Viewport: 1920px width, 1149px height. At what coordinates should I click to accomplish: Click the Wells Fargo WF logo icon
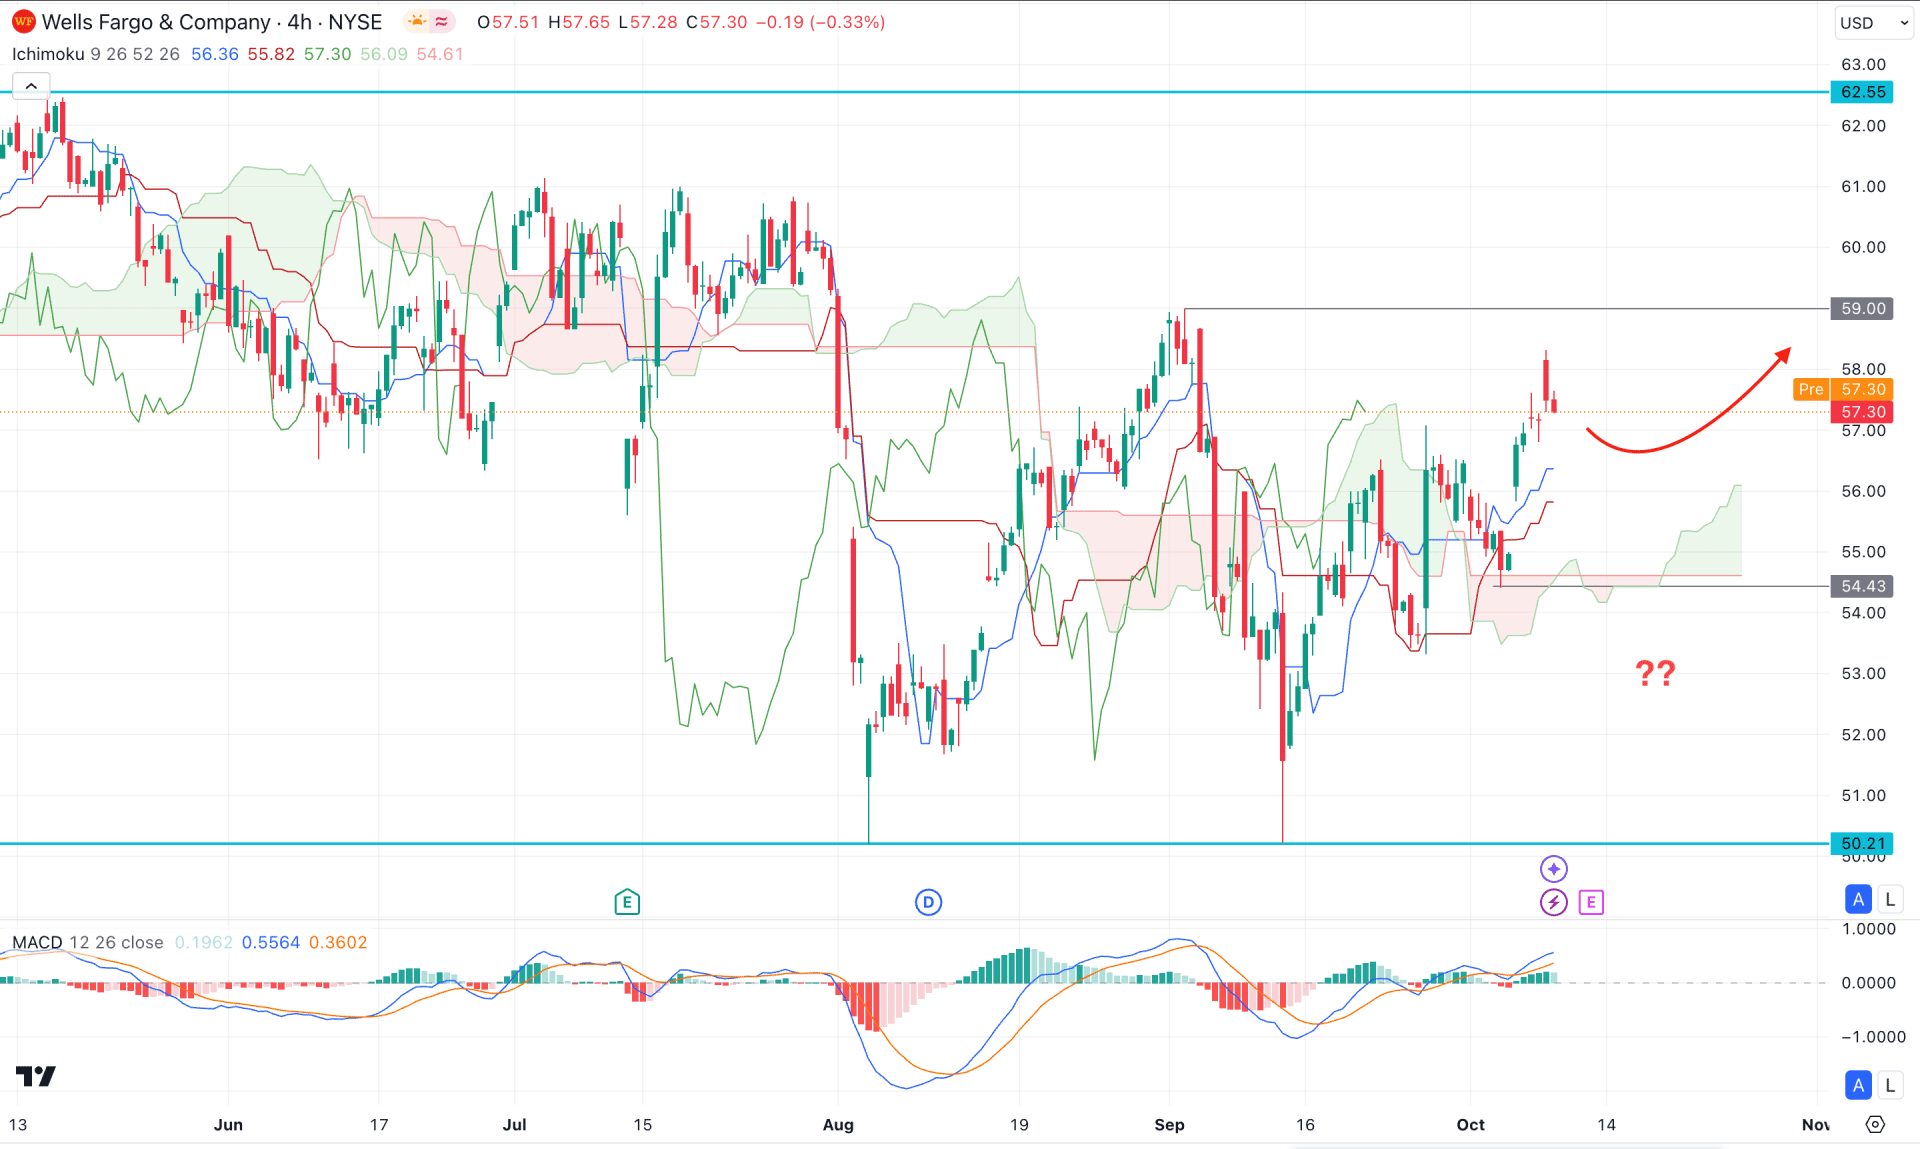[x=23, y=21]
